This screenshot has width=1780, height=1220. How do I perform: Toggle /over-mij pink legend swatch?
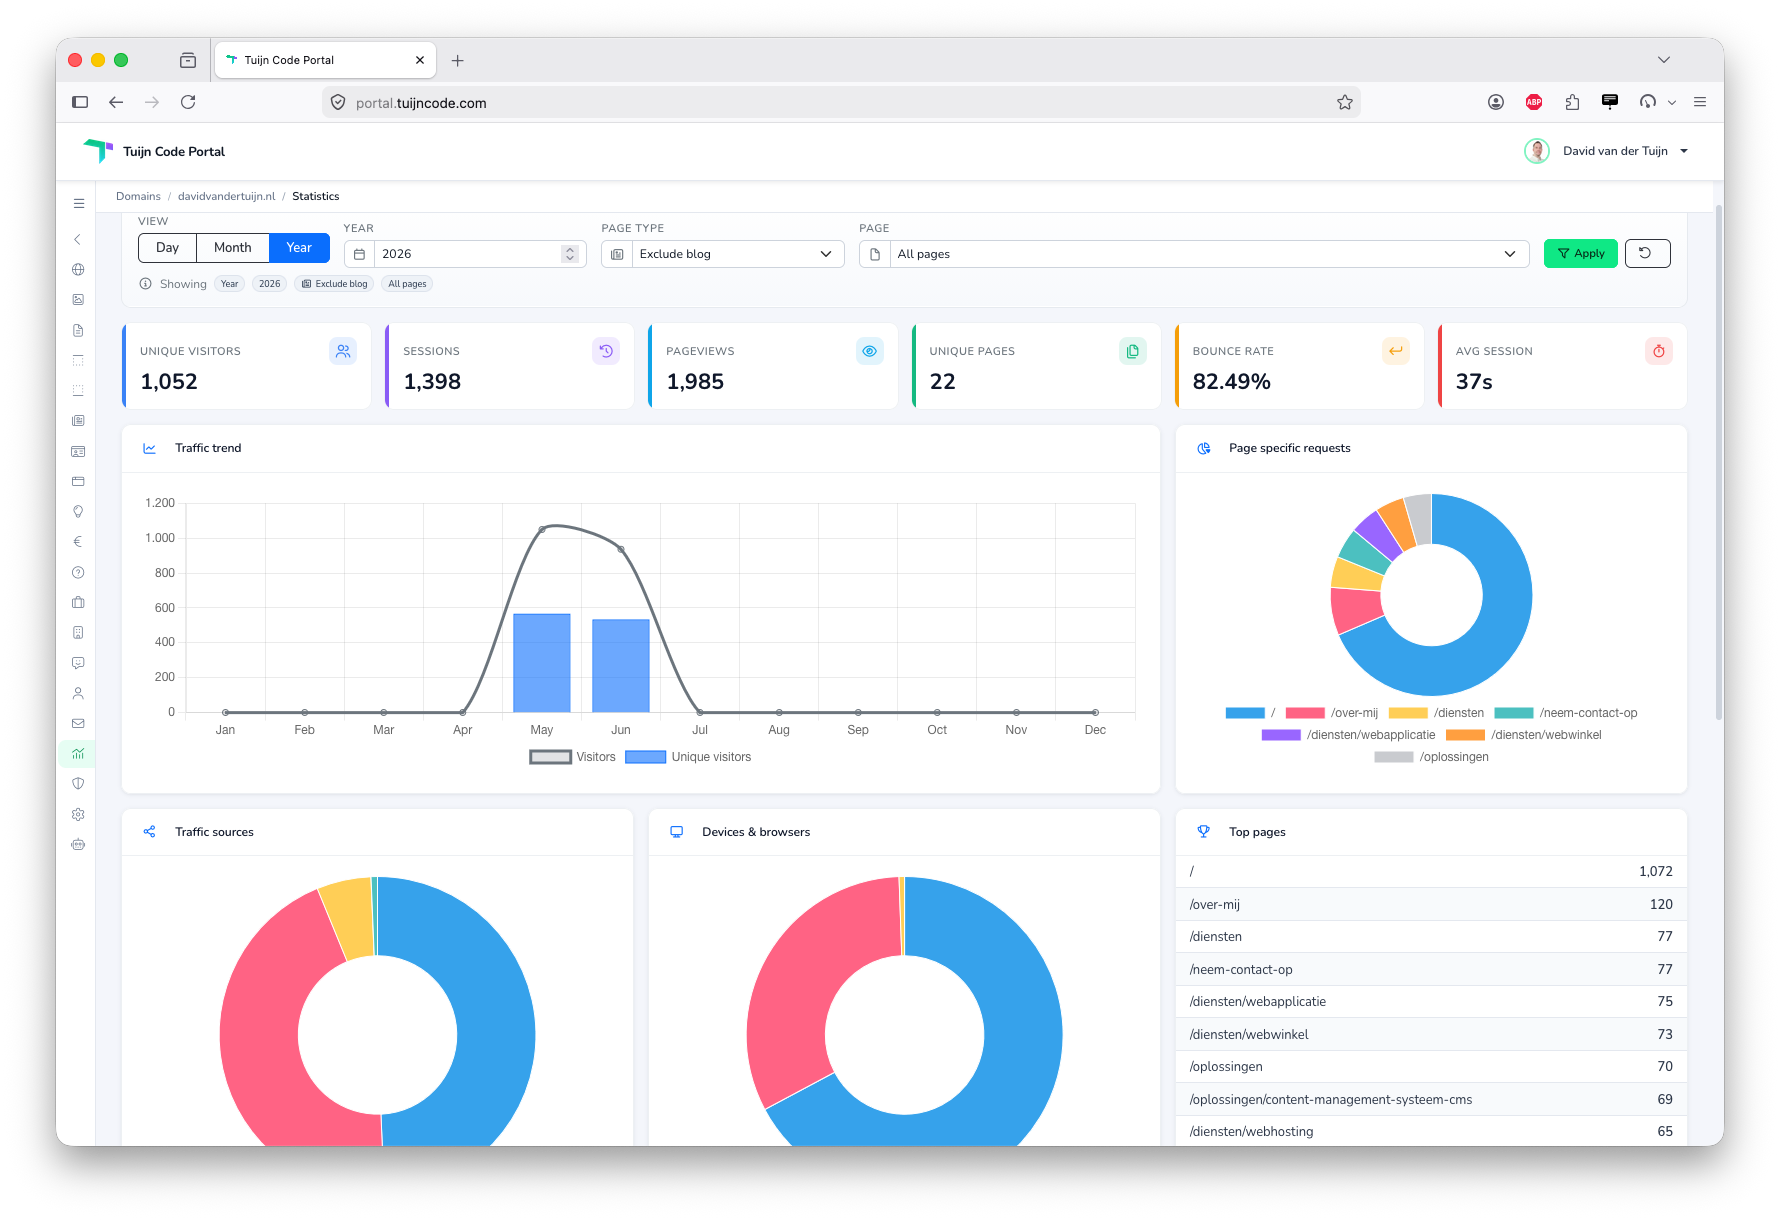[x=1305, y=713]
